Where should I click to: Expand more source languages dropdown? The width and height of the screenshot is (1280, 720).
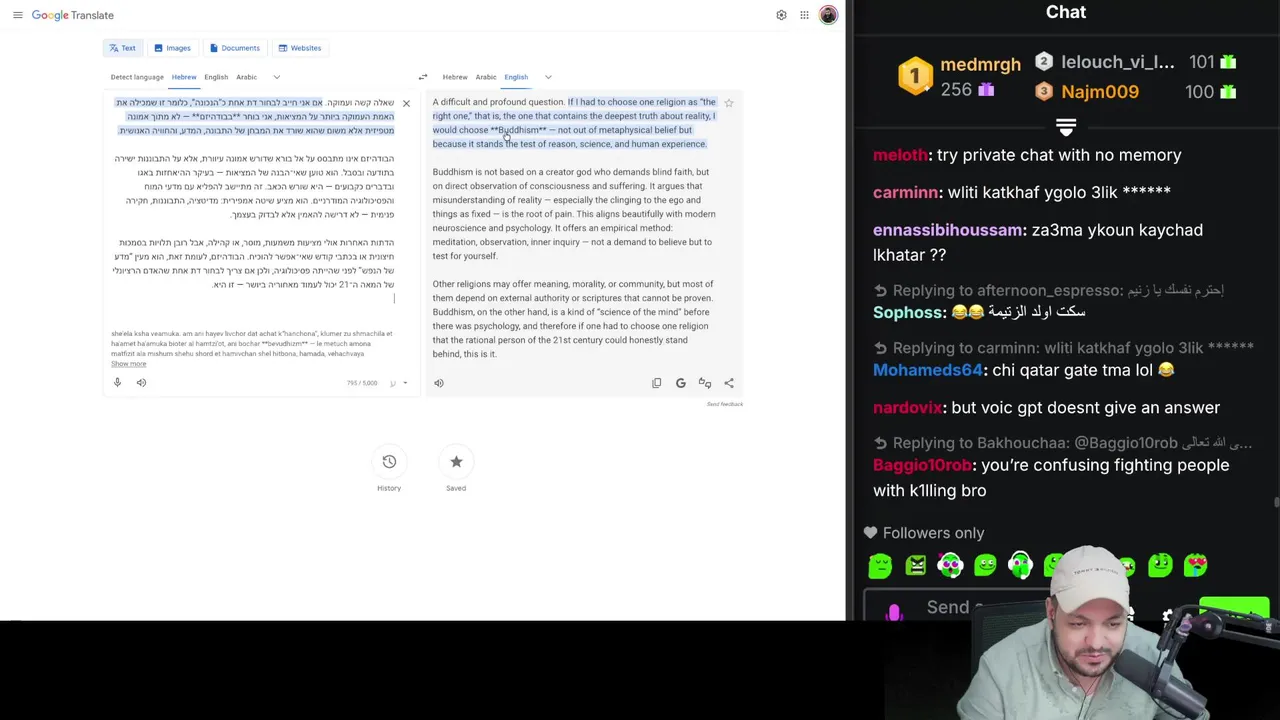coord(277,77)
